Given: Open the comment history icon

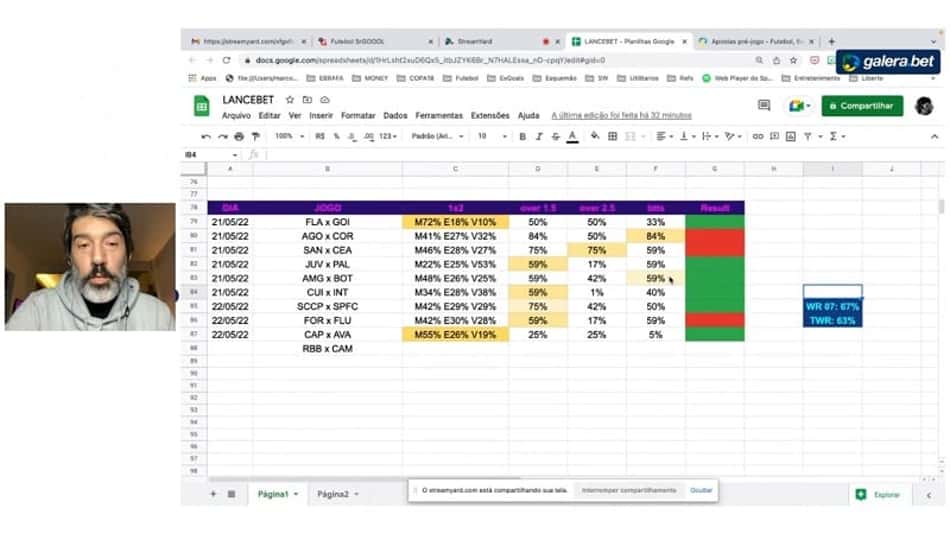Looking at the screenshot, I should [764, 105].
